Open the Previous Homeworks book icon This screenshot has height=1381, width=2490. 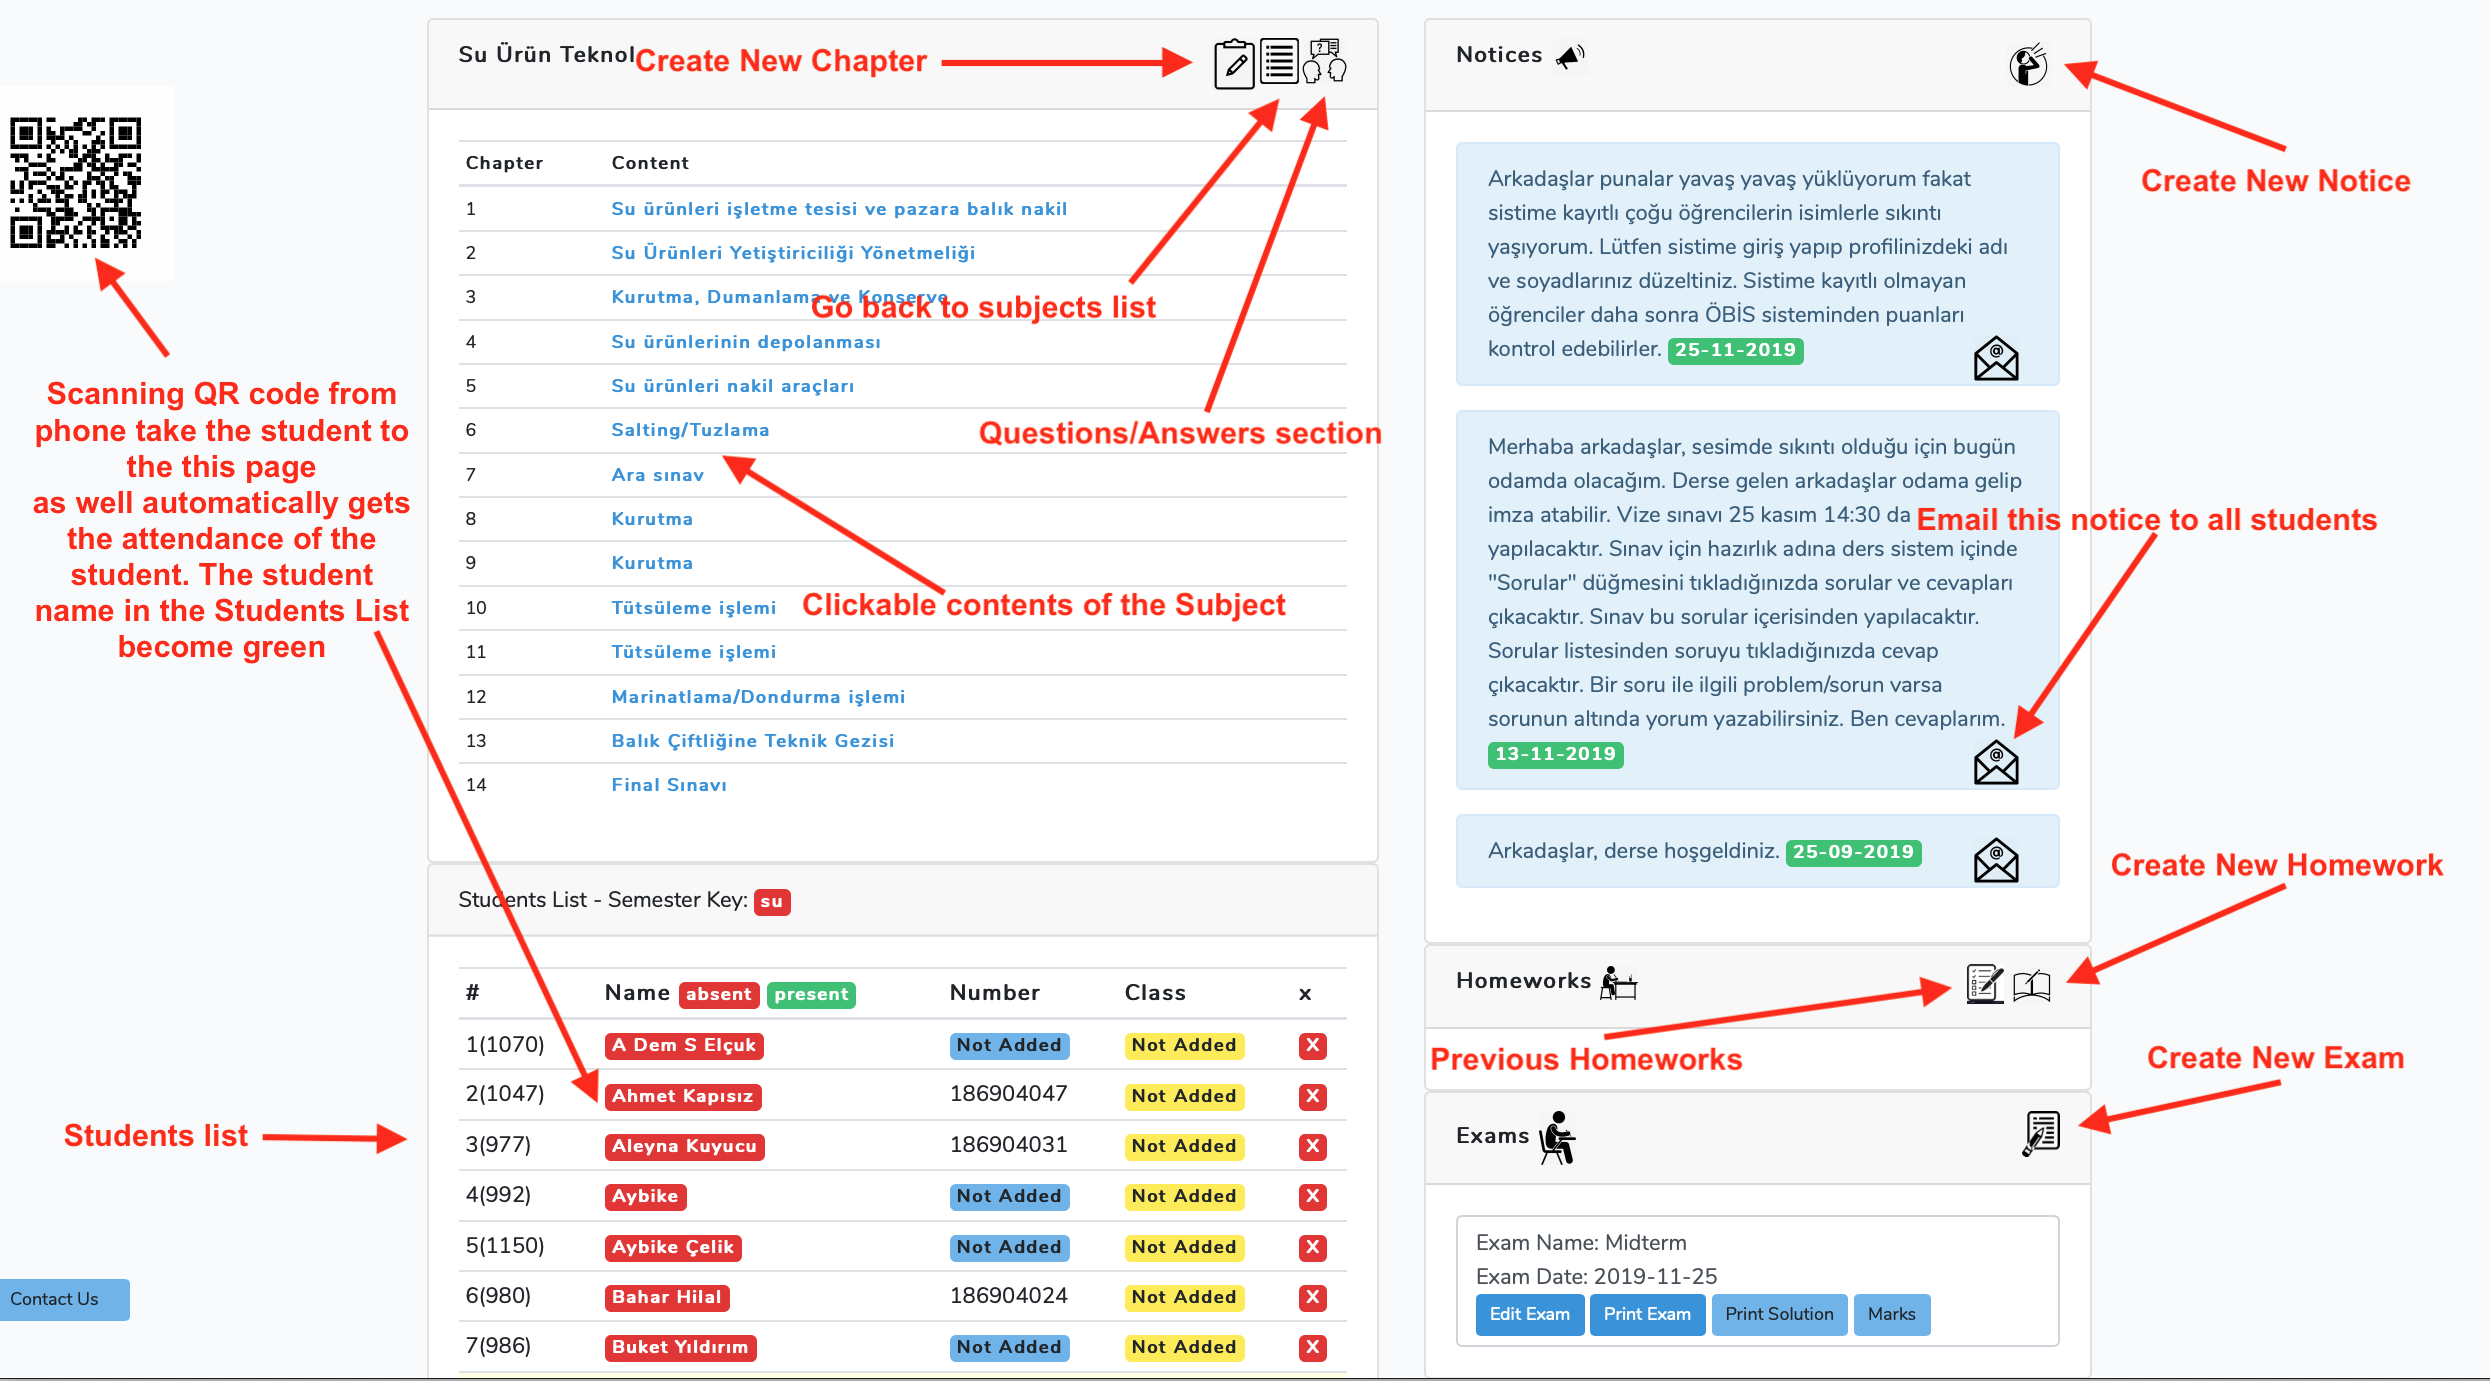(x=2031, y=986)
